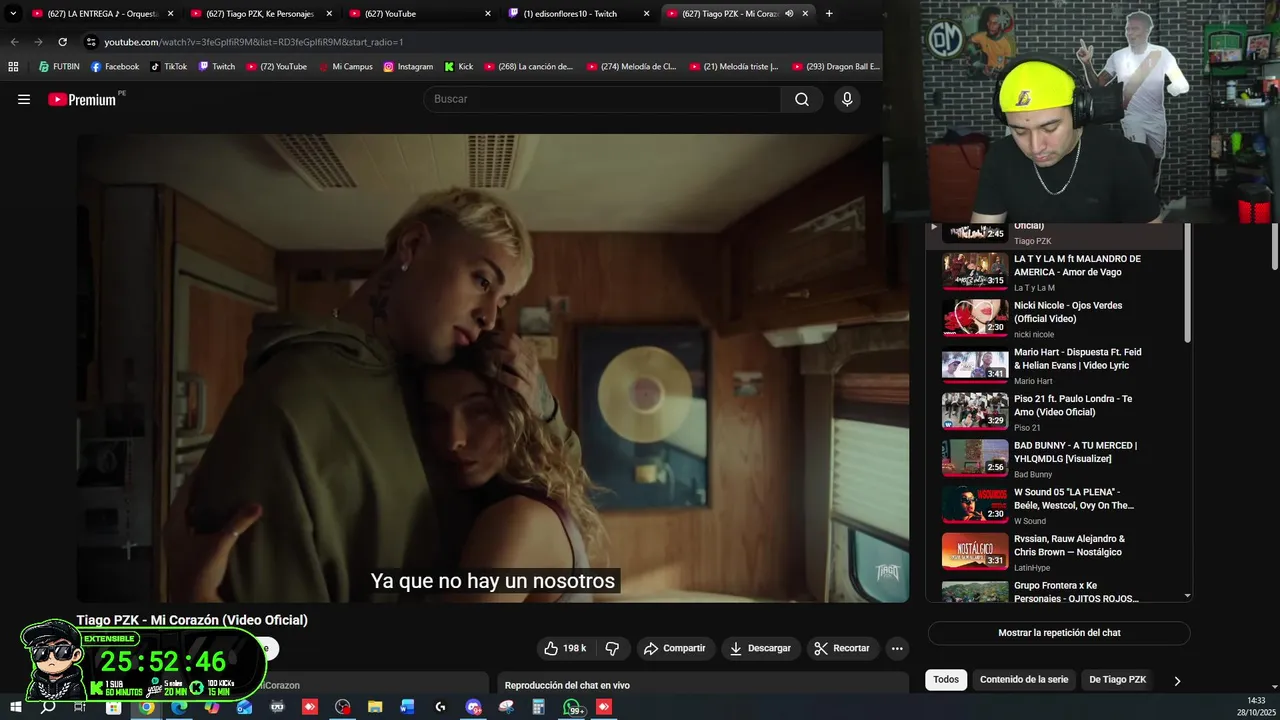Open the Twitch bookmark
Image resolution: width=1280 pixels, height=720 pixels.
(217, 67)
